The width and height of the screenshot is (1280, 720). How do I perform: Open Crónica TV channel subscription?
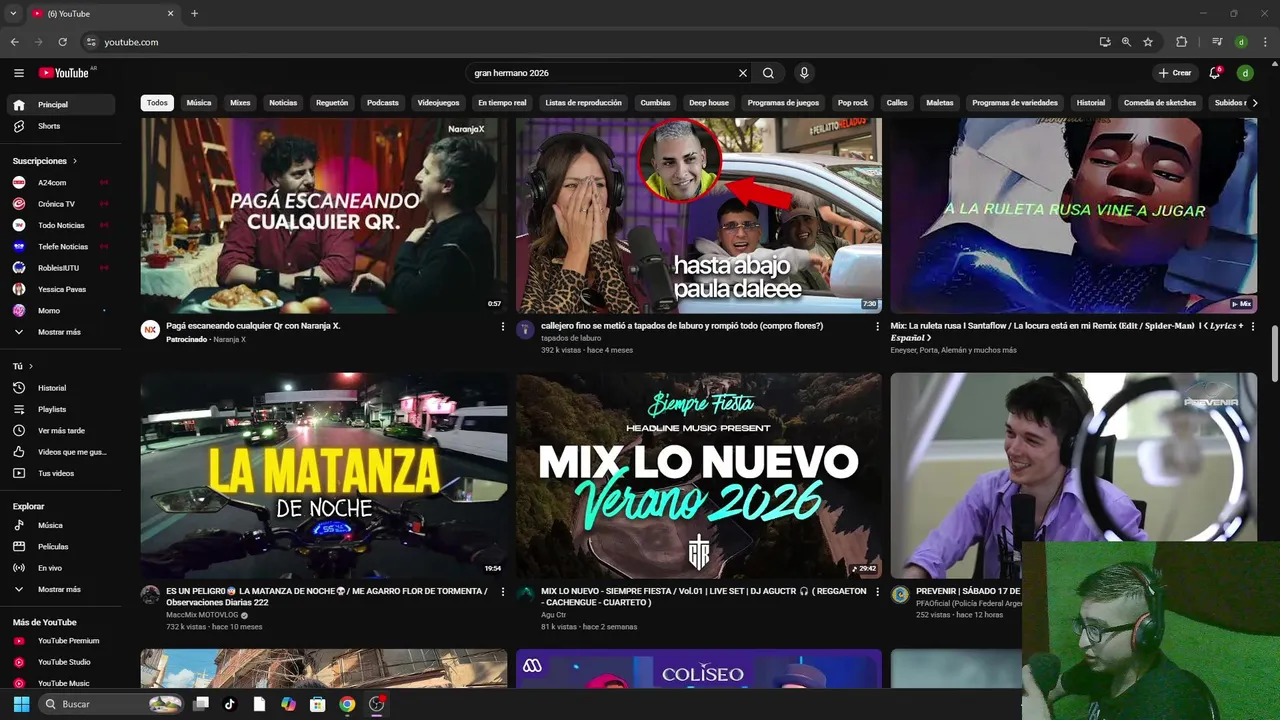tap(62, 204)
